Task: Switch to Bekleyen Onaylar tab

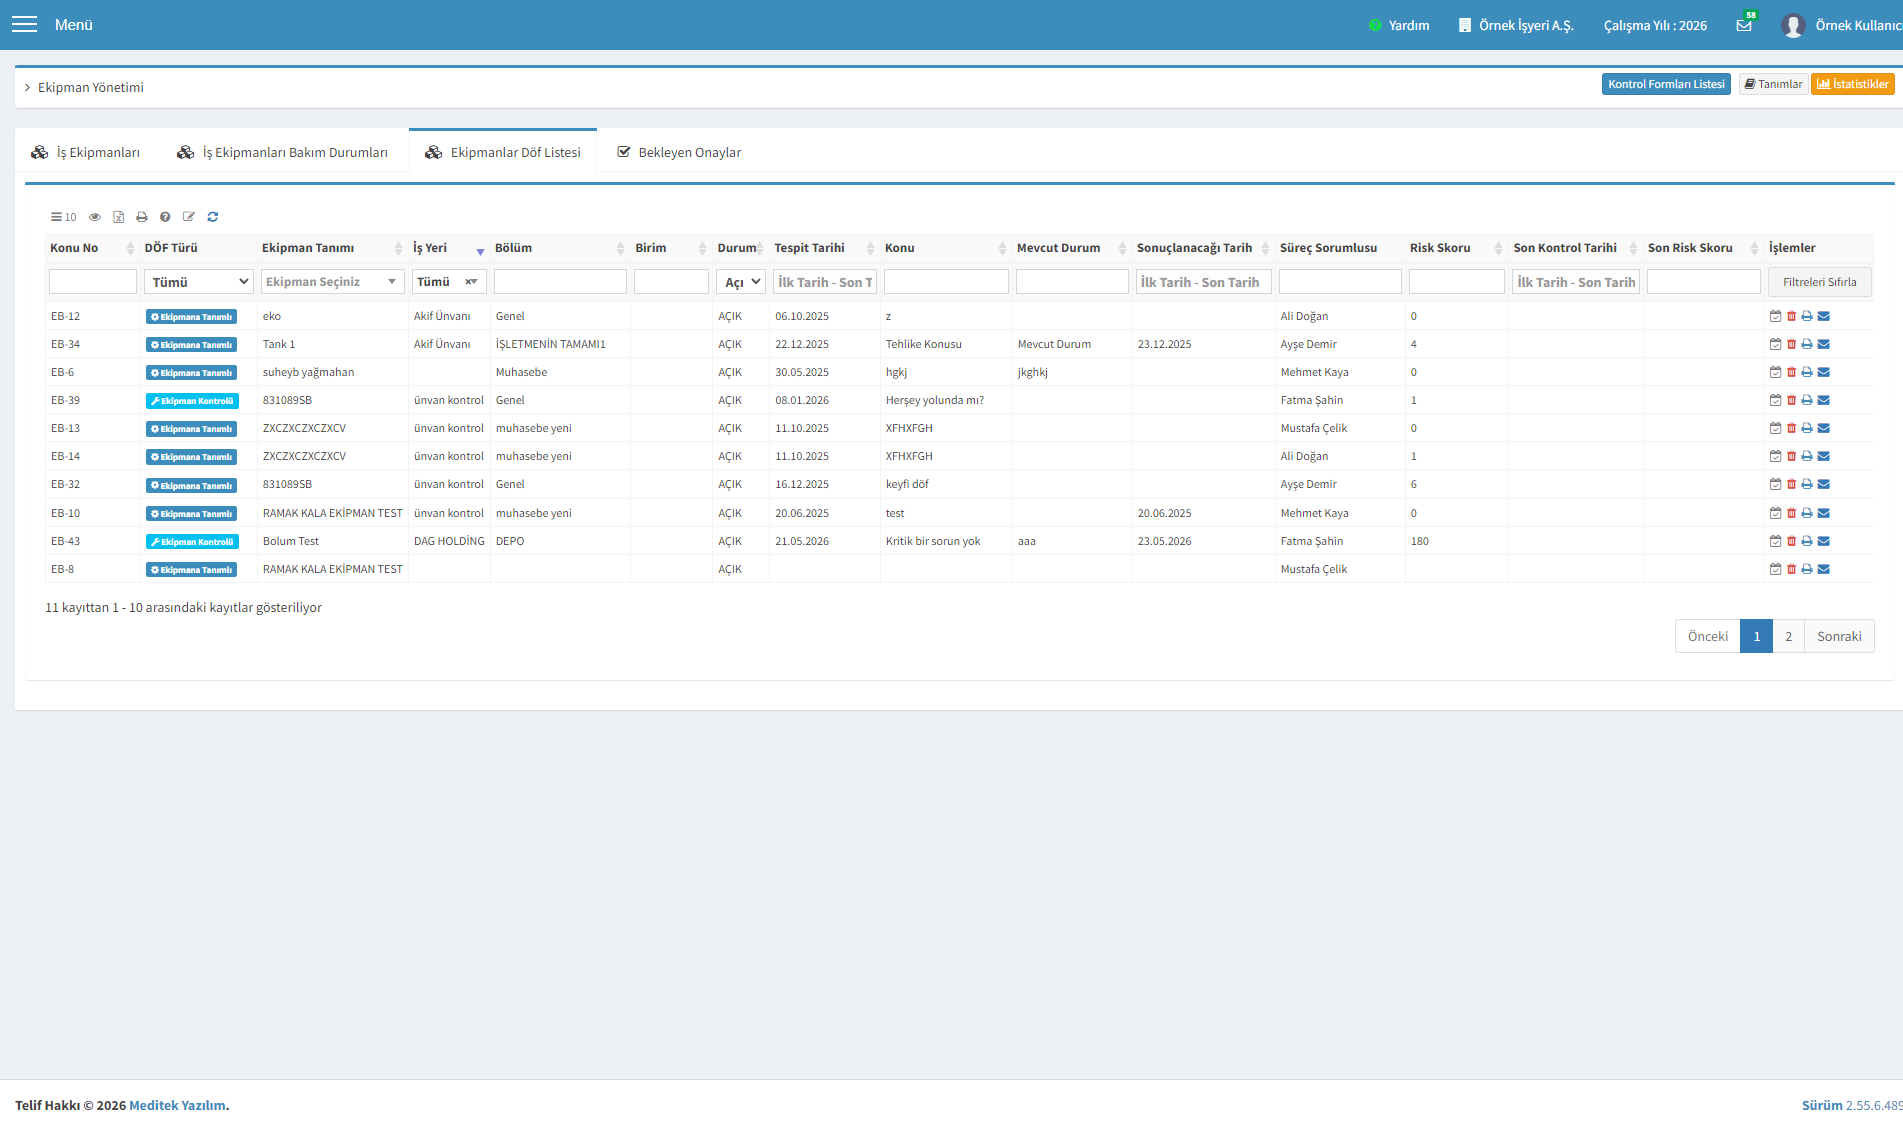Action: [679, 152]
